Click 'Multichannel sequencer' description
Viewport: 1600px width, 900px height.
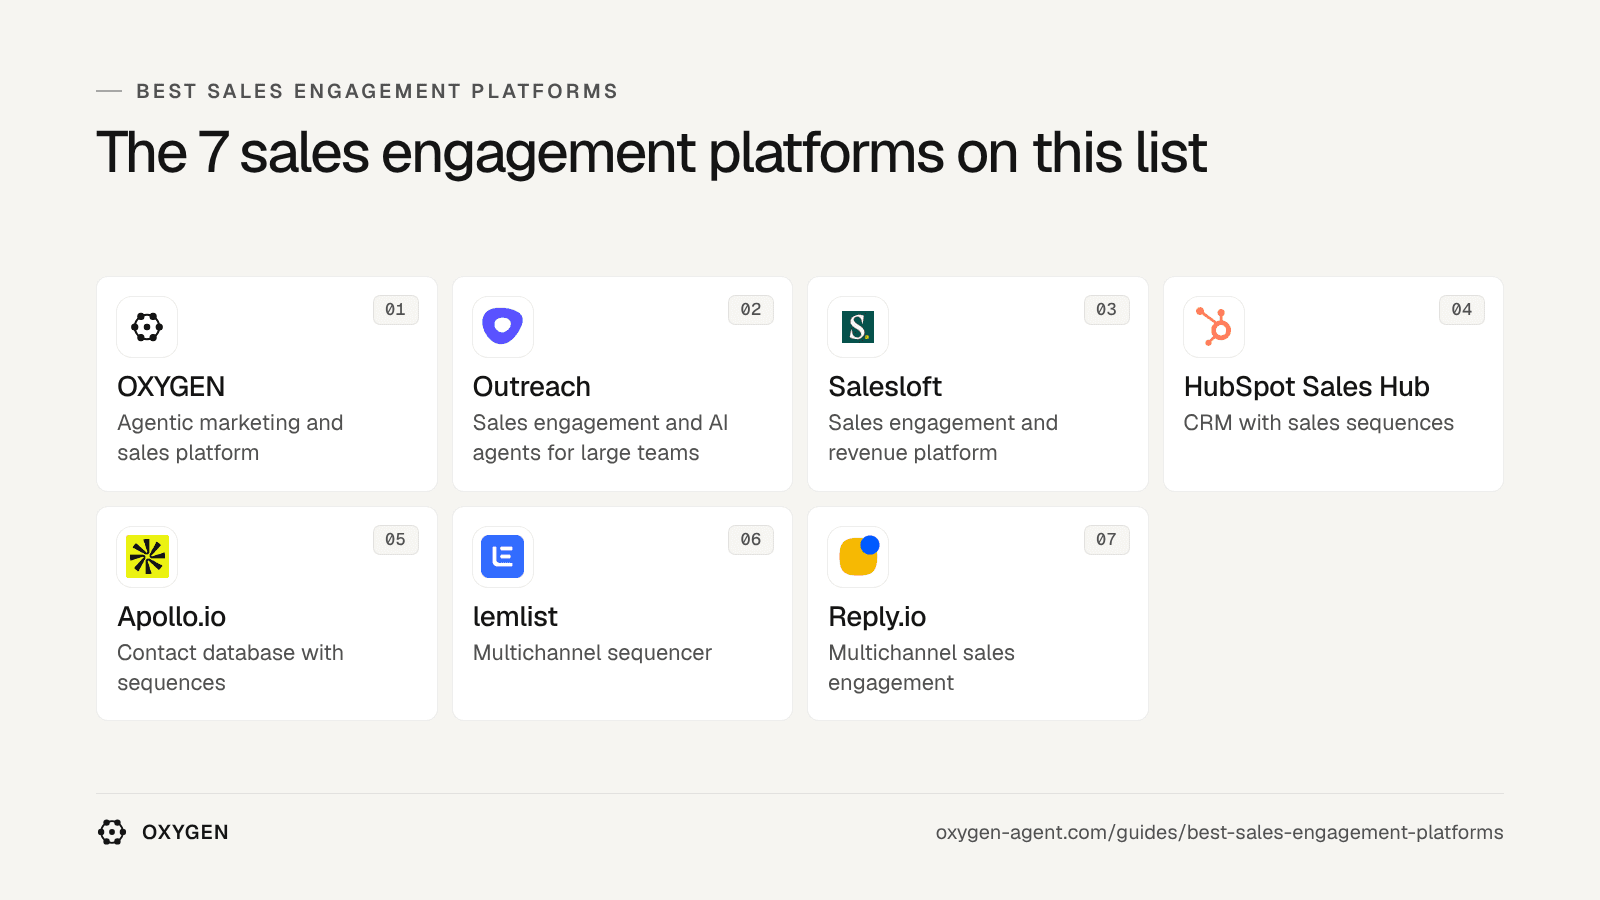[592, 653]
